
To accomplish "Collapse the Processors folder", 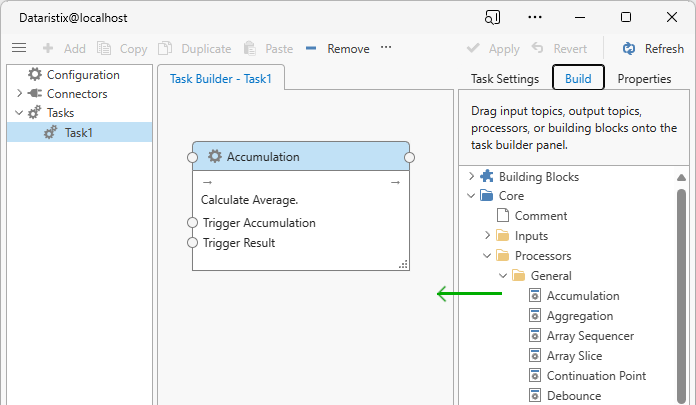I will click(x=487, y=256).
